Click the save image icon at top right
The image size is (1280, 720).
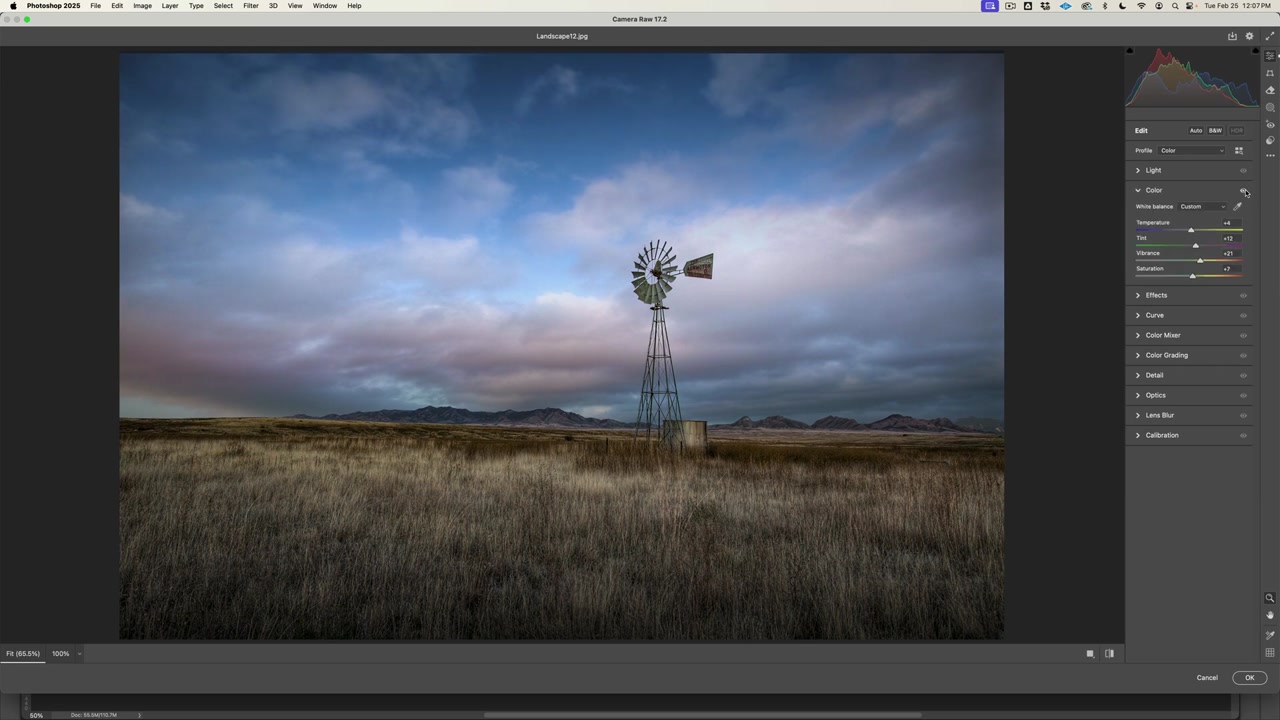point(1232,36)
